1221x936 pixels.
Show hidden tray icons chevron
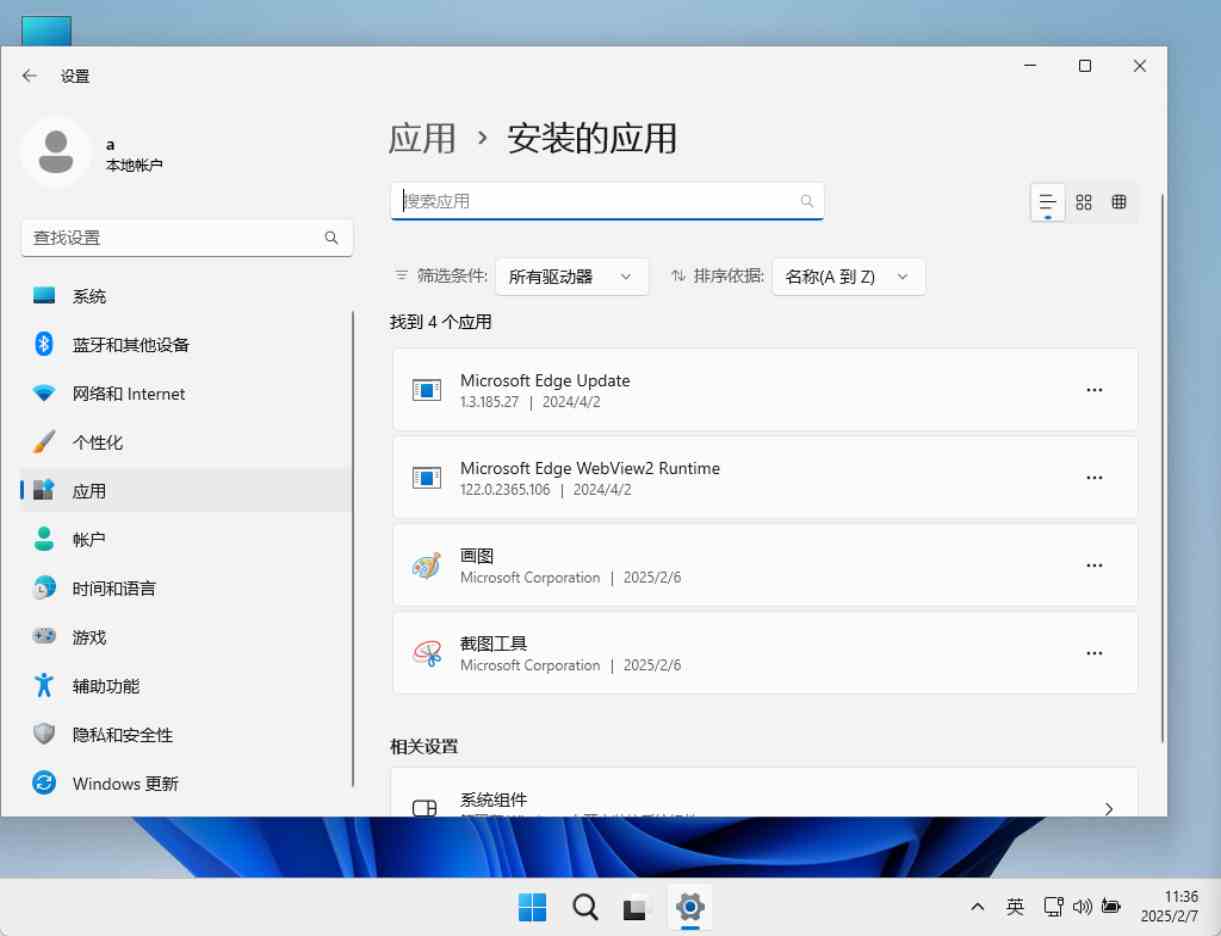pyautogui.click(x=978, y=907)
